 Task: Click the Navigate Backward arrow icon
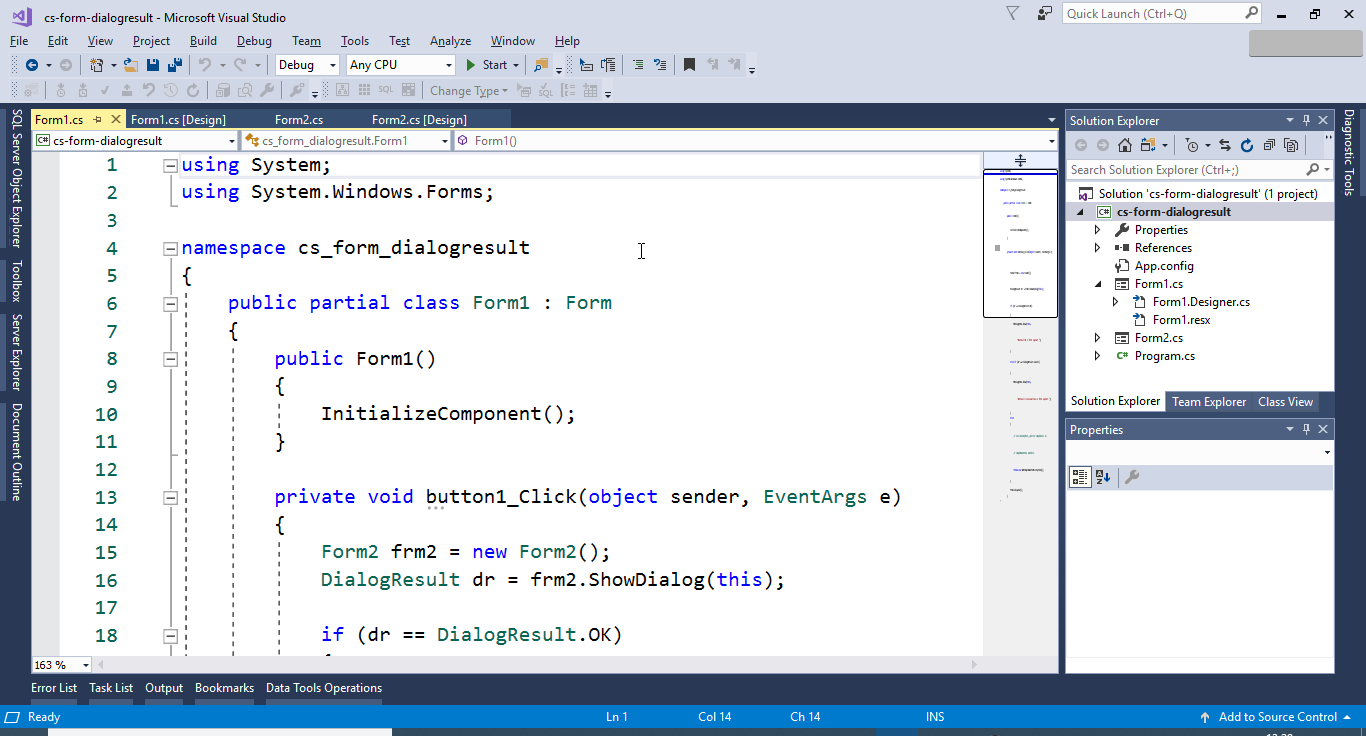coord(30,64)
